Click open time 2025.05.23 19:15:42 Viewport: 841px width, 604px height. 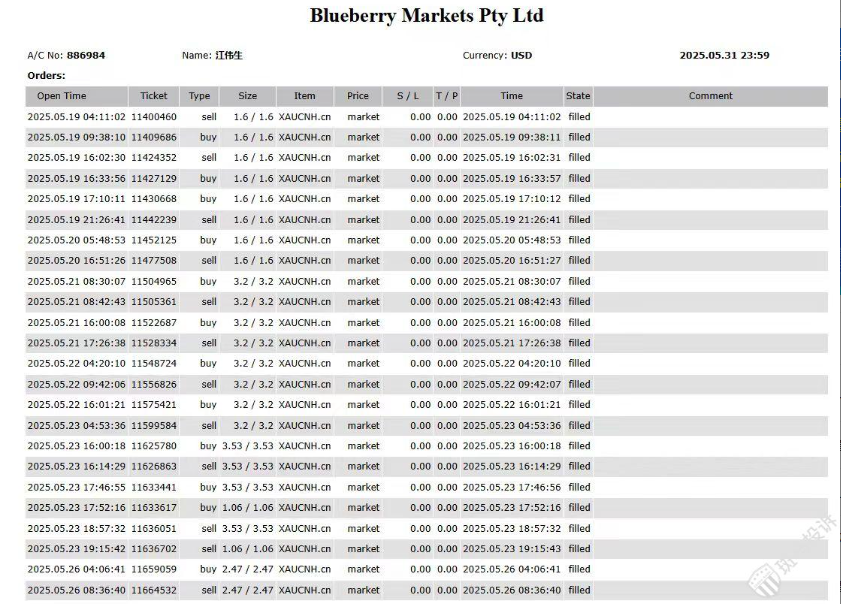(77, 549)
